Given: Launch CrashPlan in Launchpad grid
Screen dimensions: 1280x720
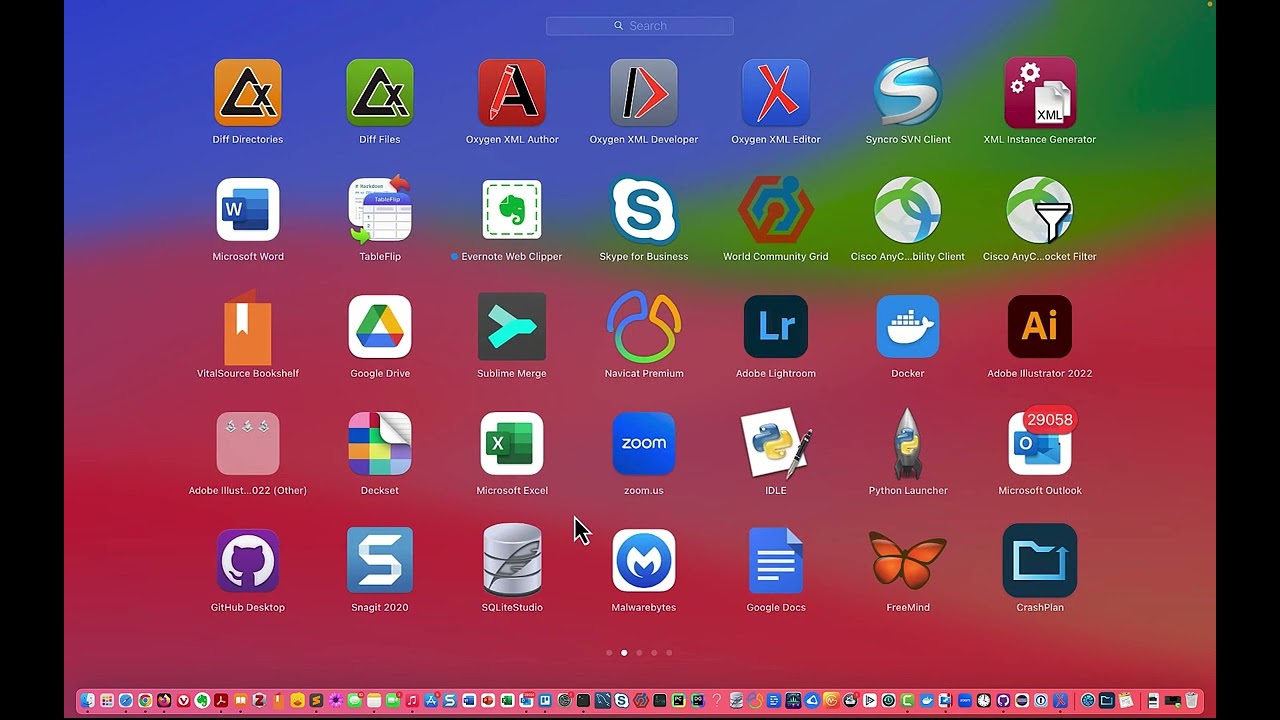Looking at the screenshot, I should tap(1040, 561).
